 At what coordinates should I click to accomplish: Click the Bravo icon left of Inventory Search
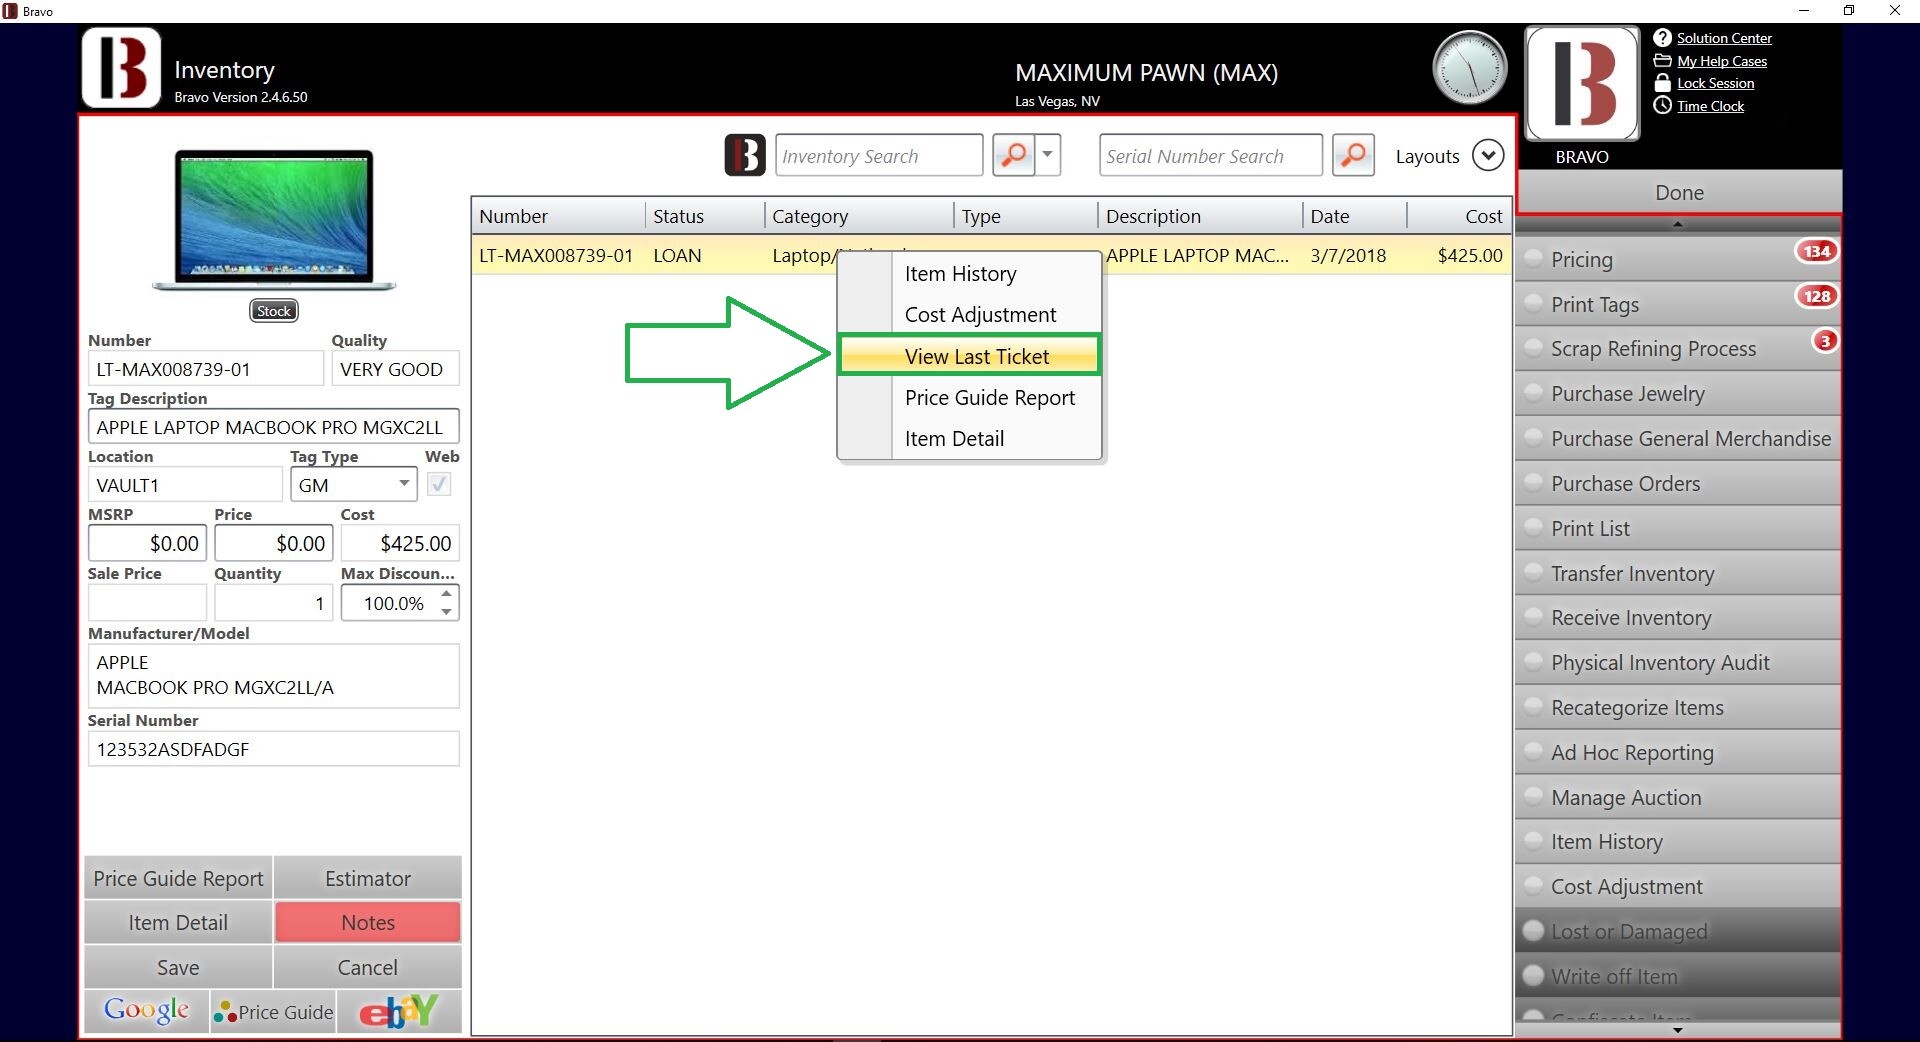(745, 155)
